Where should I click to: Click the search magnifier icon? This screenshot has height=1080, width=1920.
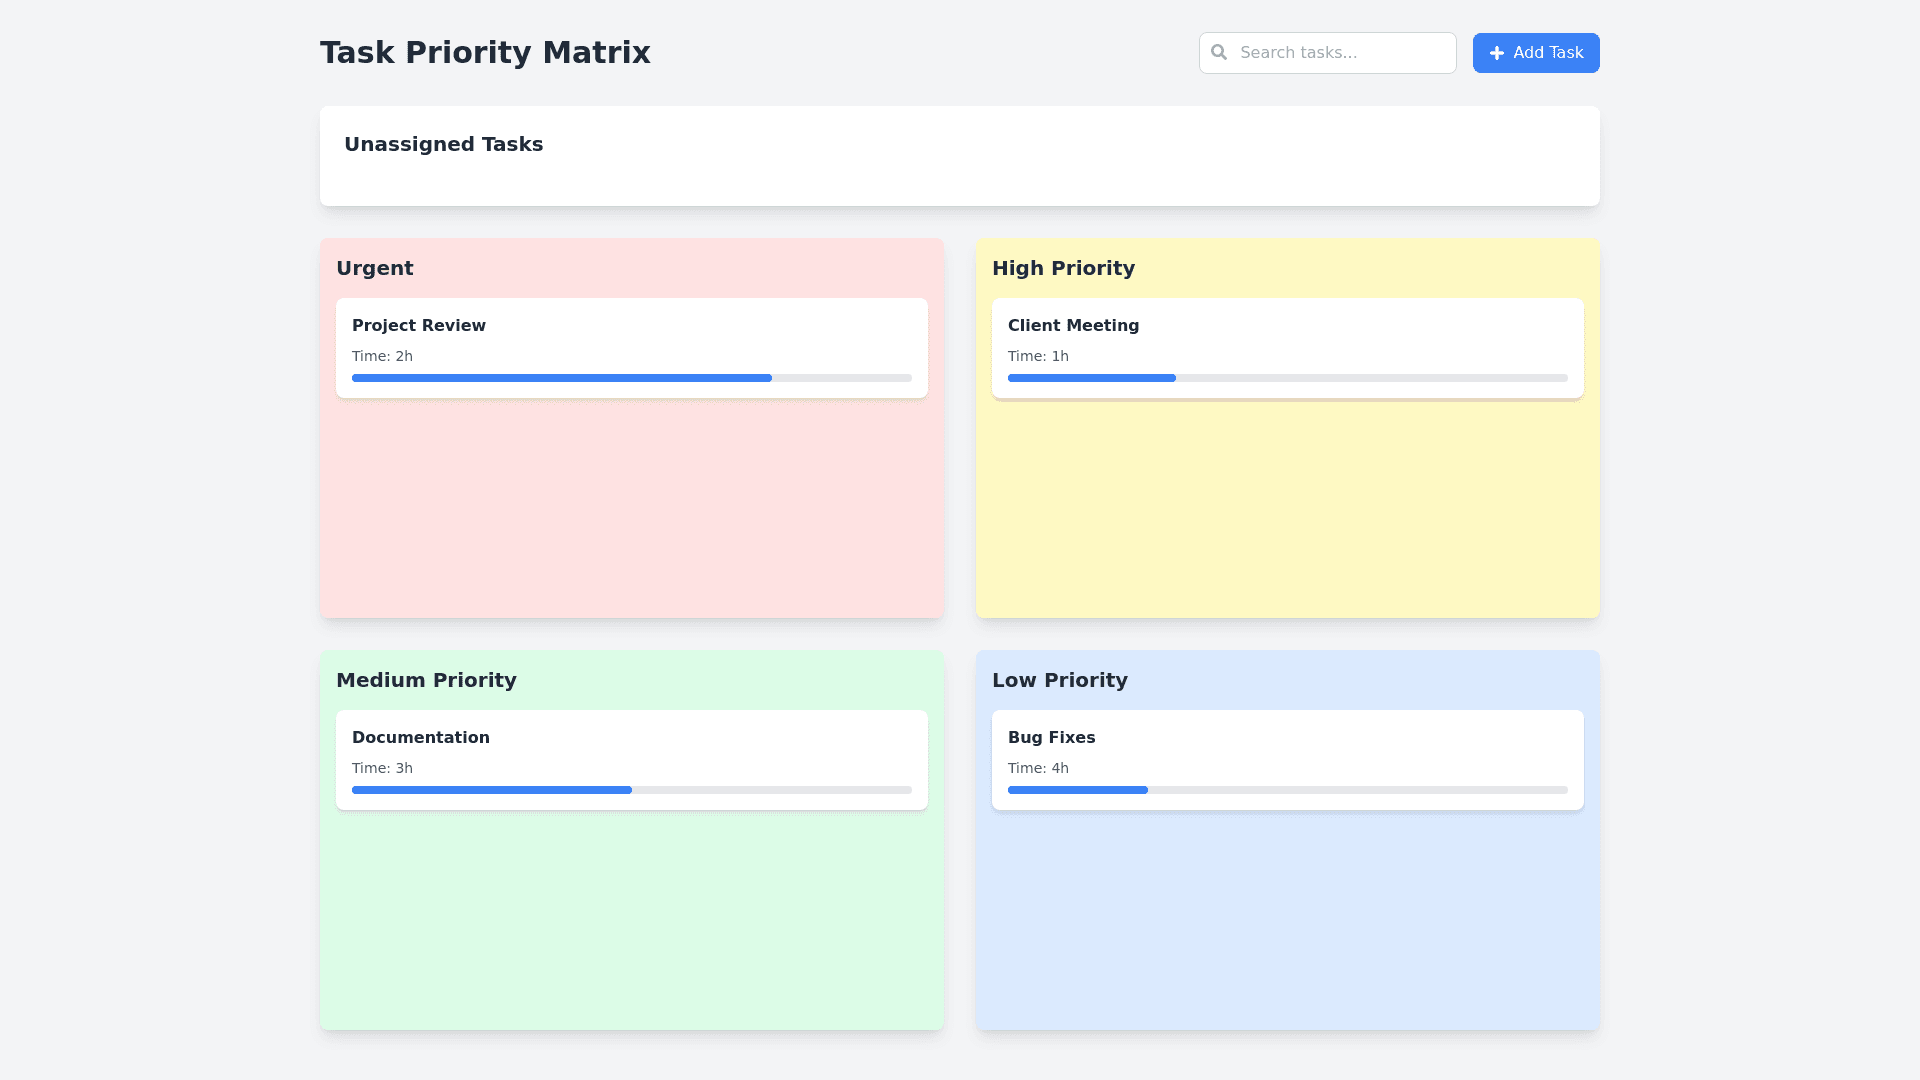click(x=1218, y=52)
